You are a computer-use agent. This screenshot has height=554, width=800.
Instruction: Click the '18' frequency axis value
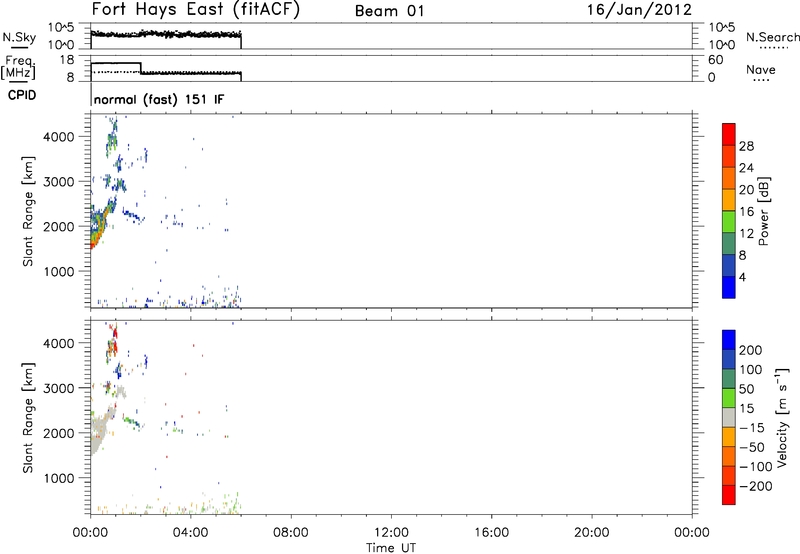click(67, 60)
